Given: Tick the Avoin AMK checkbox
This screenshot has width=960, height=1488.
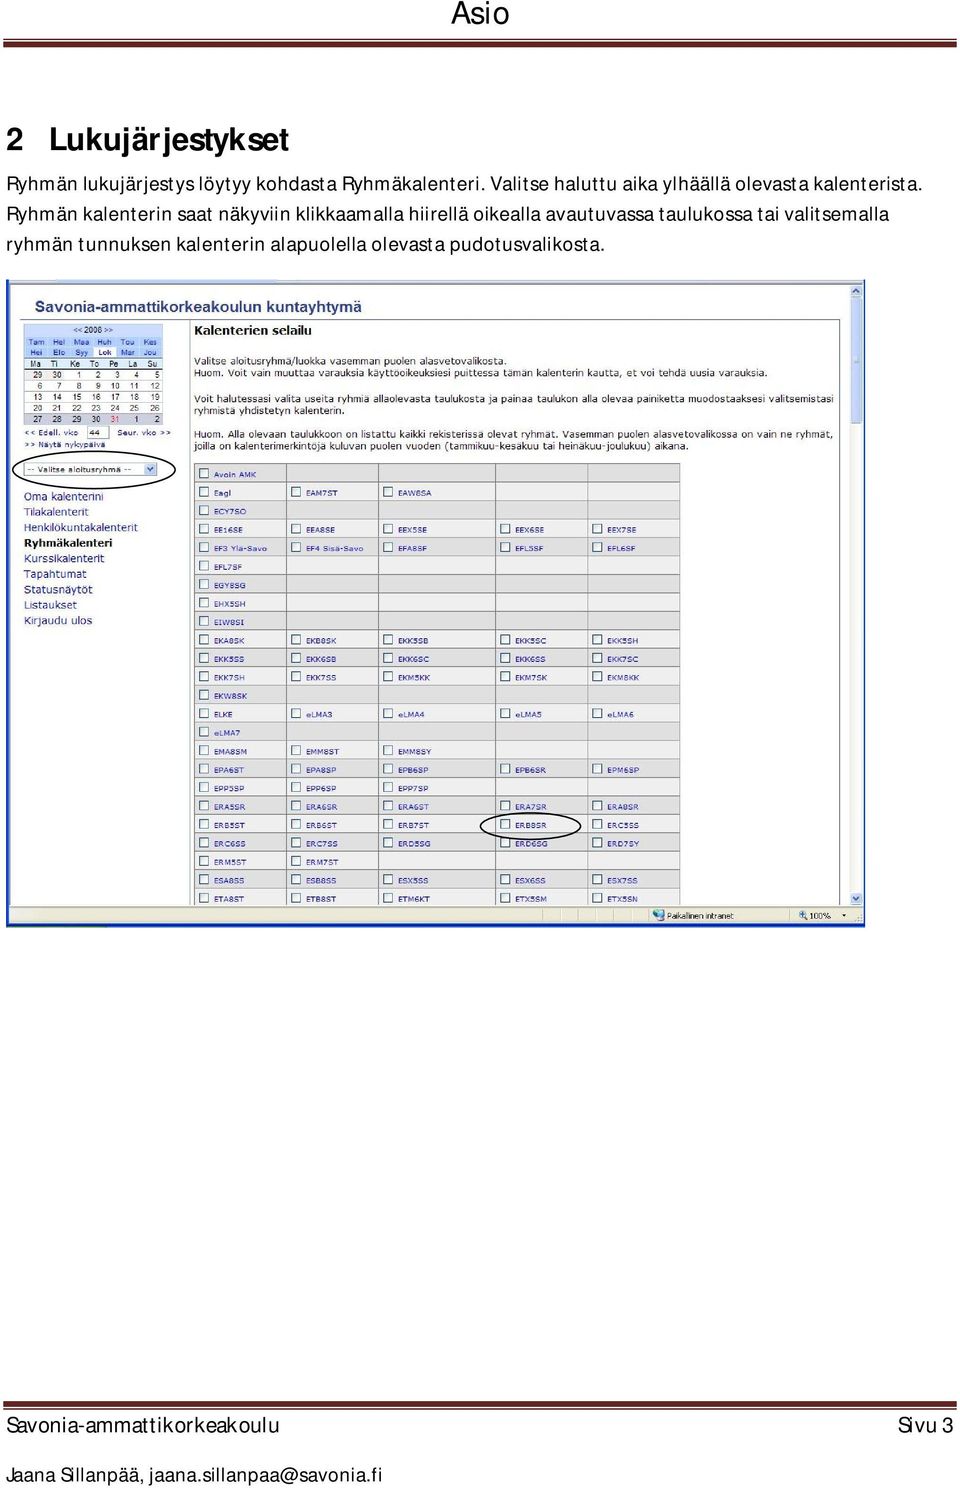Looking at the screenshot, I should tap(204, 474).
